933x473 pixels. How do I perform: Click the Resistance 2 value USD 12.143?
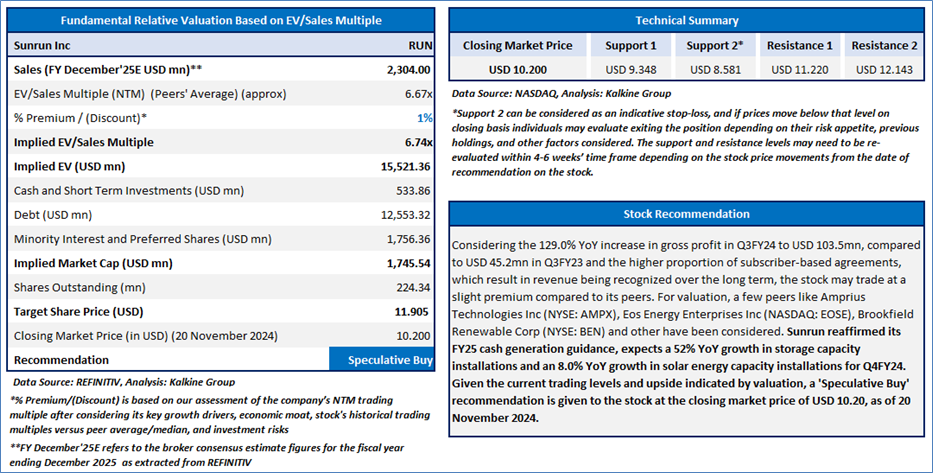pos(884,70)
